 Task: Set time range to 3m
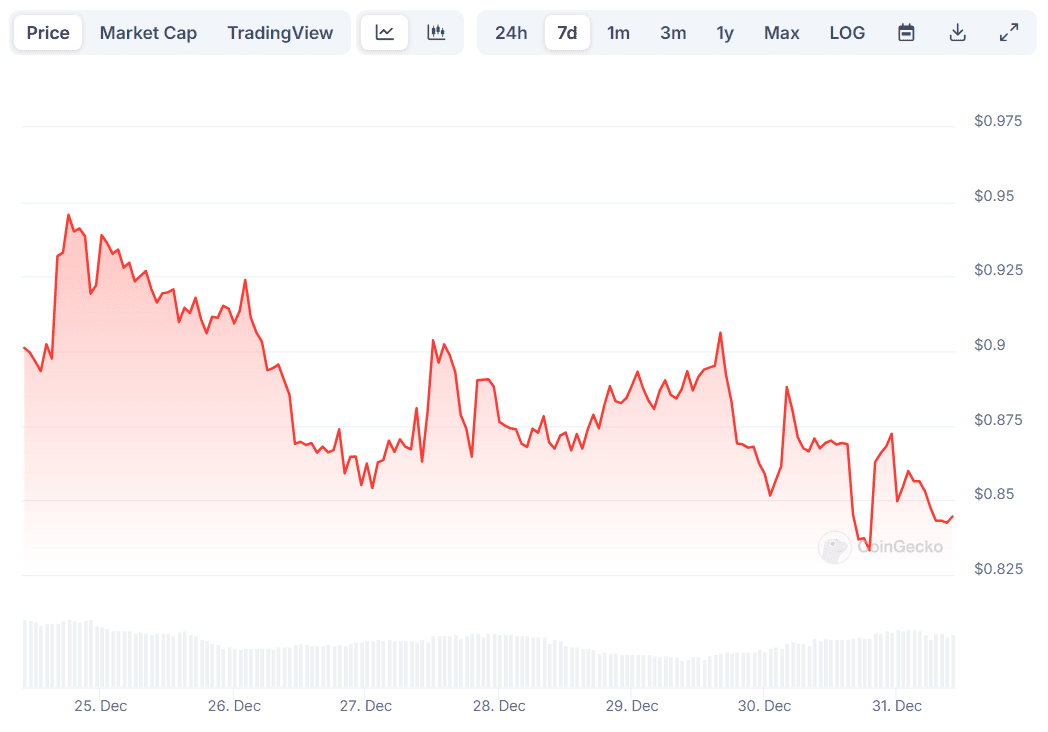(673, 33)
